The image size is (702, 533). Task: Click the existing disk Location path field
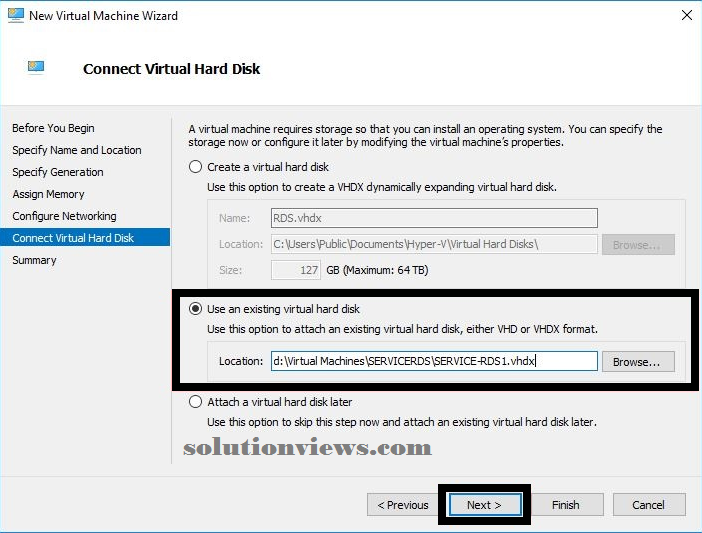coord(434,361)
